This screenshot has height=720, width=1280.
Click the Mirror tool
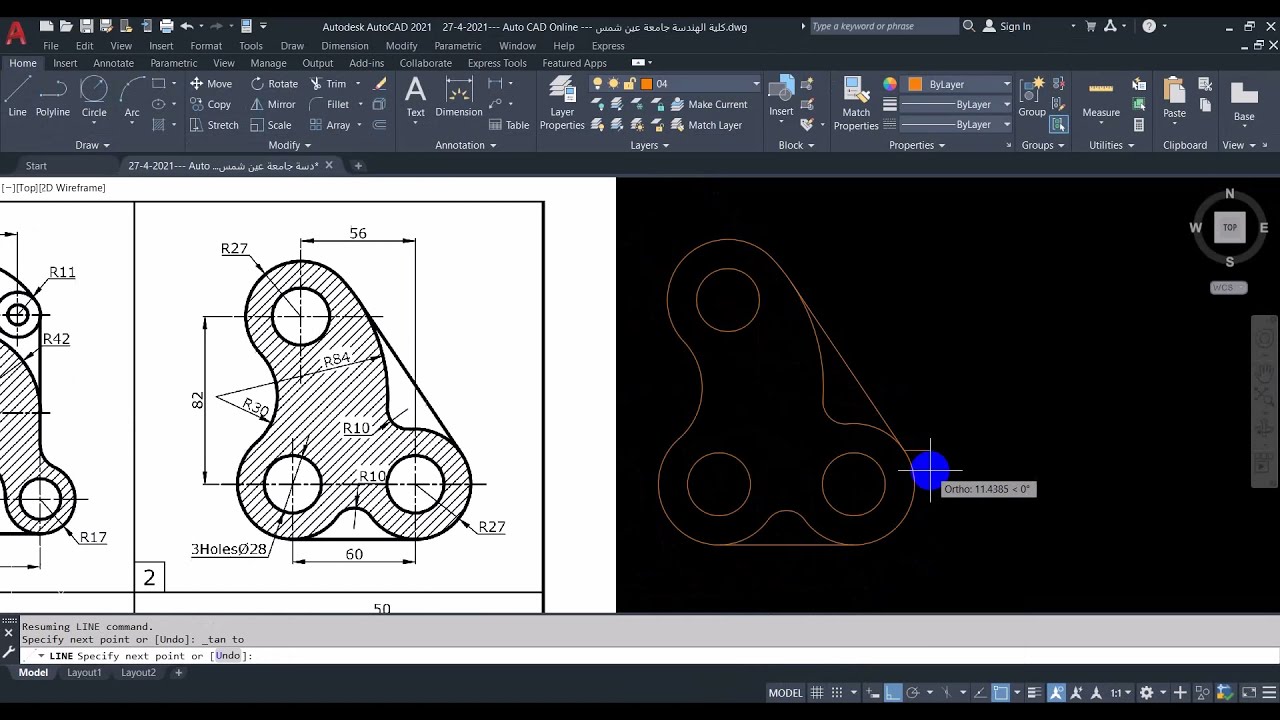pyautogui.click(x=273, y=104)
